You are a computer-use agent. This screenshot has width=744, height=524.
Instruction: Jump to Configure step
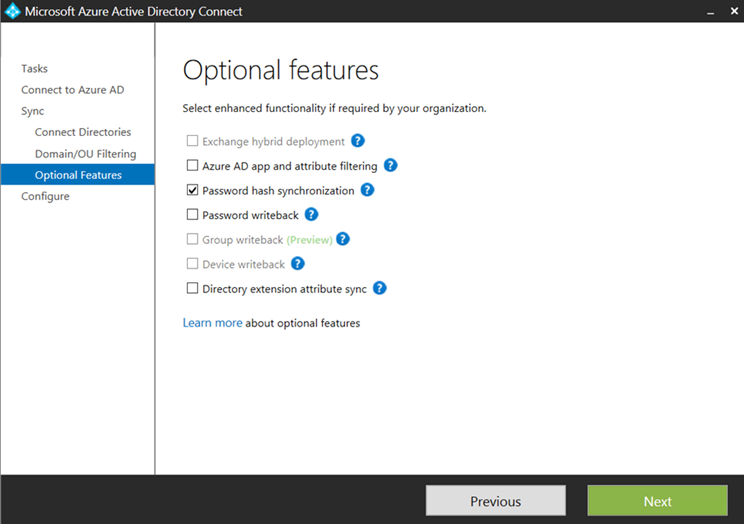point(45,196)
